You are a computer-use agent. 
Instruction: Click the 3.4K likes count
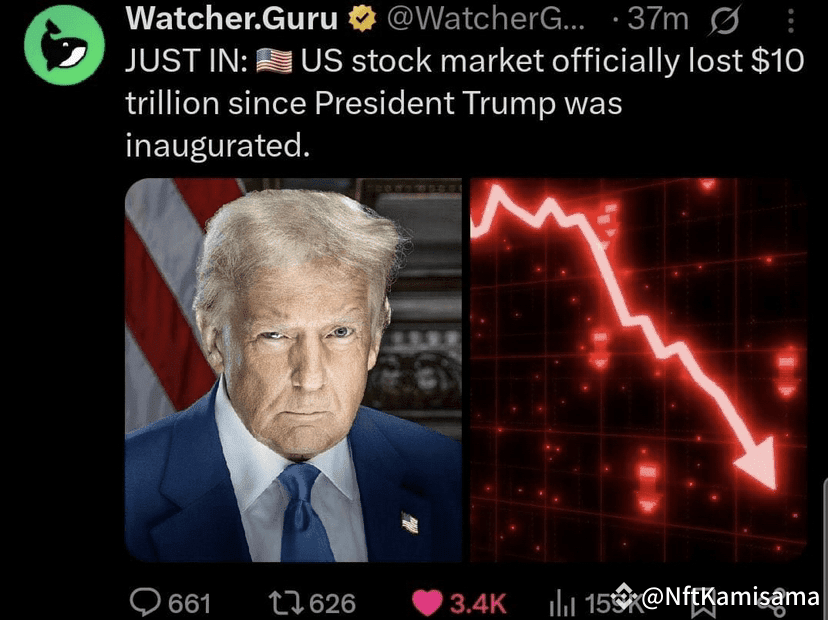[x=478, y=603]
